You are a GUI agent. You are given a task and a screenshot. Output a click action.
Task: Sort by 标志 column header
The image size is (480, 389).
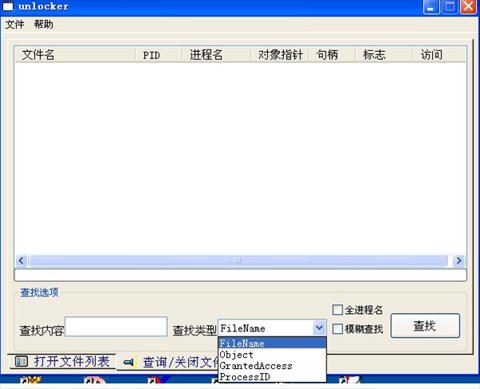384,55
